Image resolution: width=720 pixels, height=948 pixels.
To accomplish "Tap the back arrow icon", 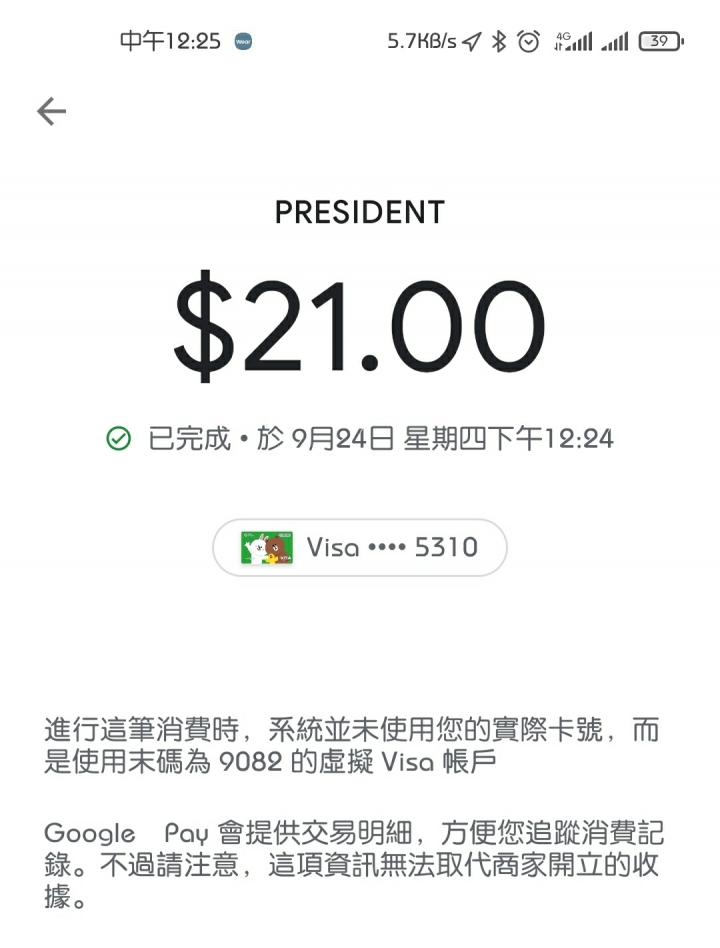I will [51, 111].
